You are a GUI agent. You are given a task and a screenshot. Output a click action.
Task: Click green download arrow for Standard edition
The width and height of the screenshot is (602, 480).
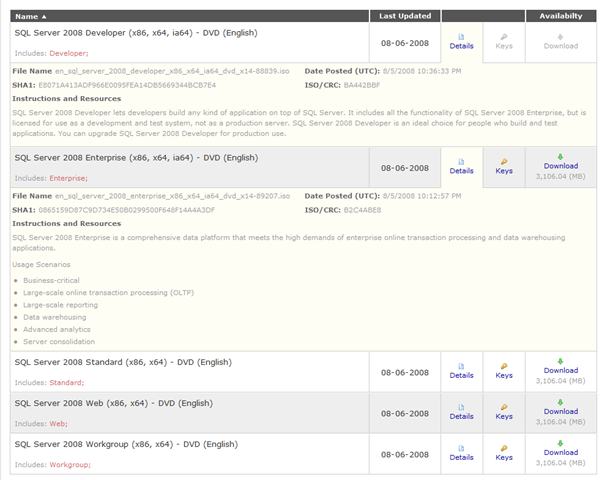pyautogui.click(x=561, y=361)
